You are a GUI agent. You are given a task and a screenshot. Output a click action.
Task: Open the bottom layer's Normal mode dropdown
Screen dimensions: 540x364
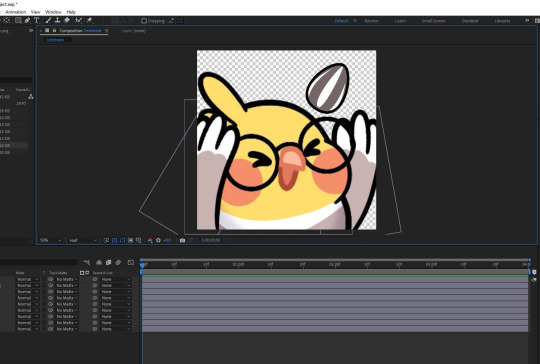coord(28,329)
